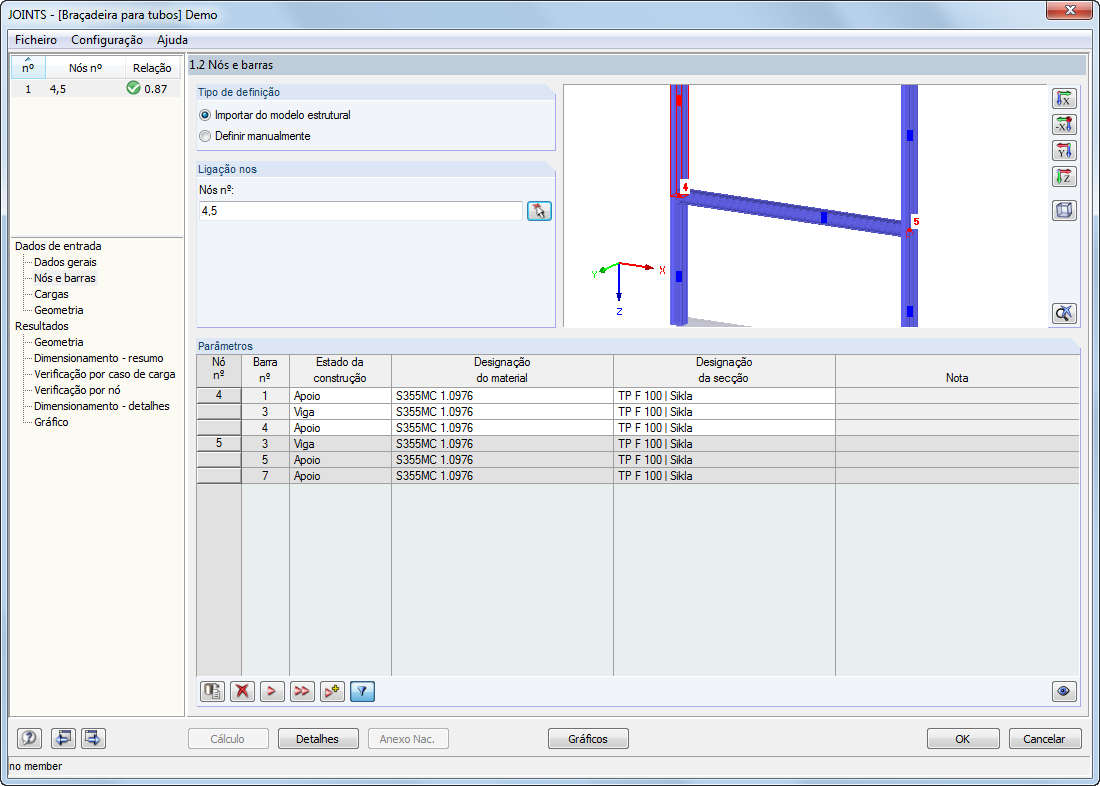The height and width of the screenshot is (786, 1100).
Task: Select Nós e barras tree item
Action: click(x=65, y=278)
